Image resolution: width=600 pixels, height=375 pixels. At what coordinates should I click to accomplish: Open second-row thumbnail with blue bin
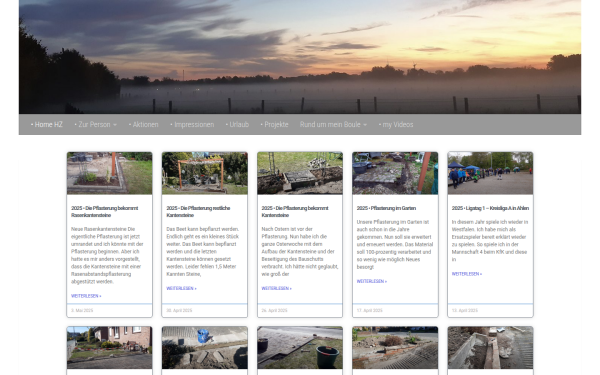[x=205, y=347]
